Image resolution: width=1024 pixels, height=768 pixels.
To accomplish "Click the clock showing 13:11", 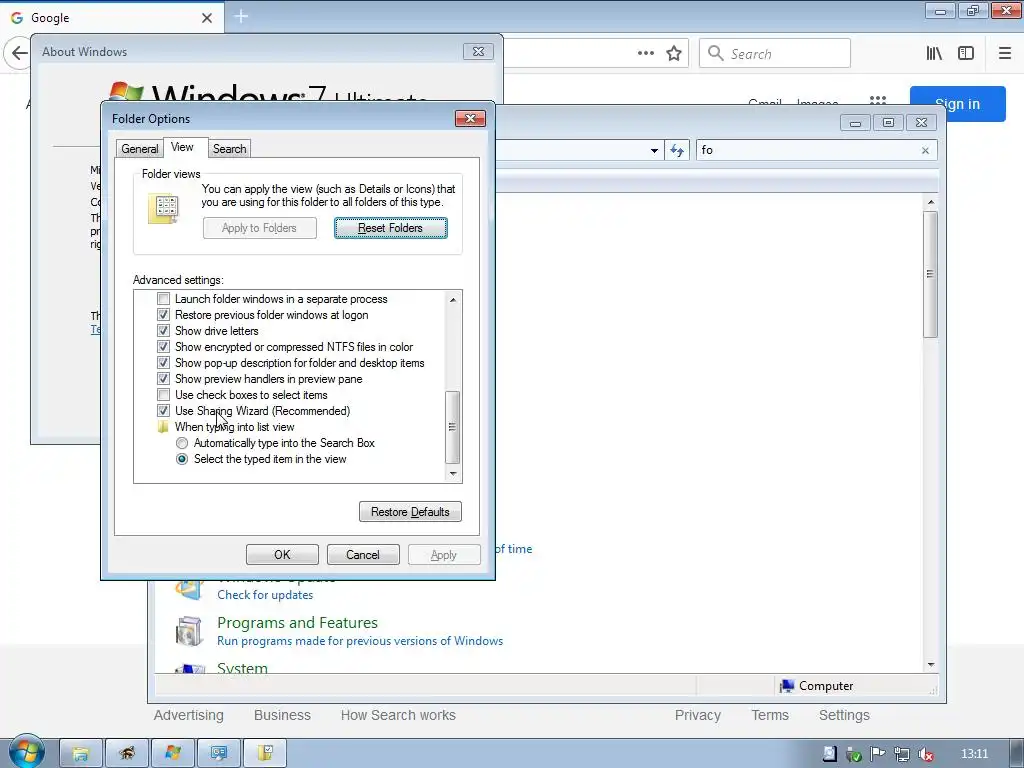I will click(x=974, y=754).
